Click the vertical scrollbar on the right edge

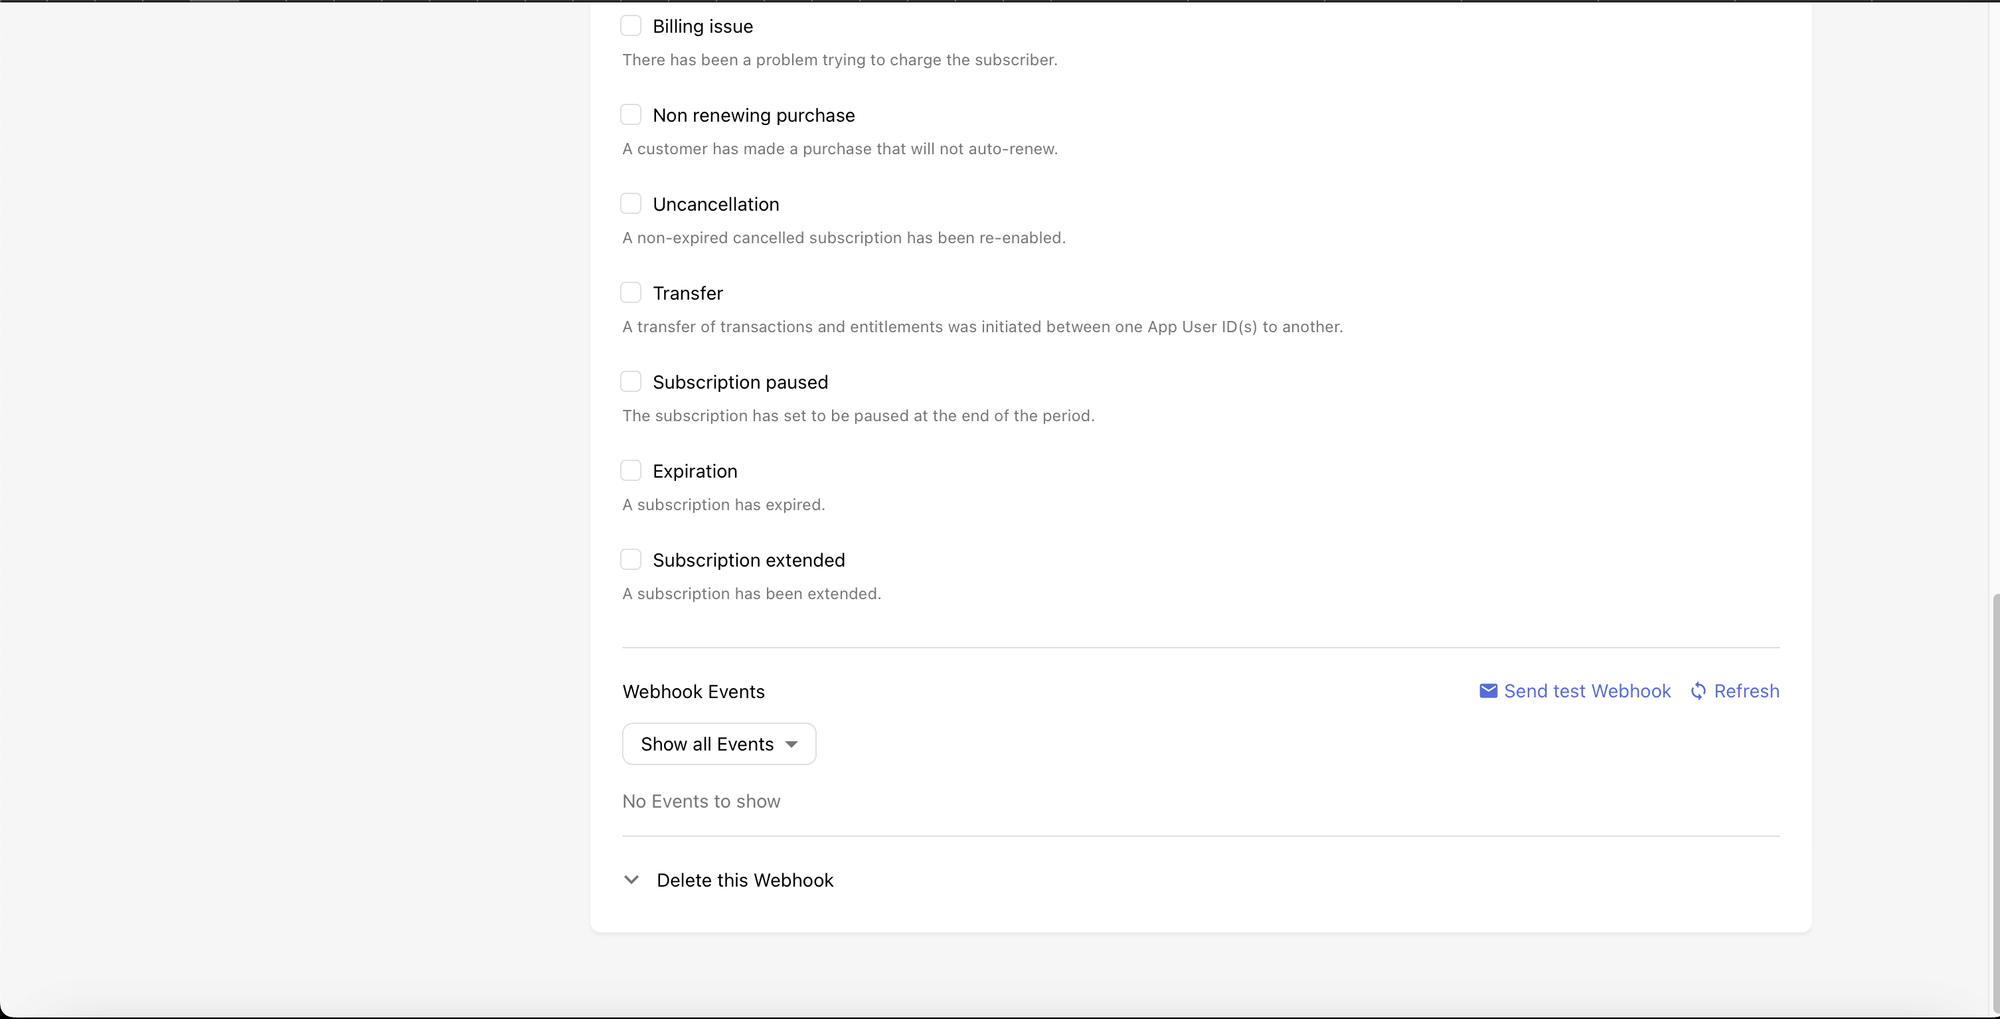pyautogui.click(x=1995, y=800)
